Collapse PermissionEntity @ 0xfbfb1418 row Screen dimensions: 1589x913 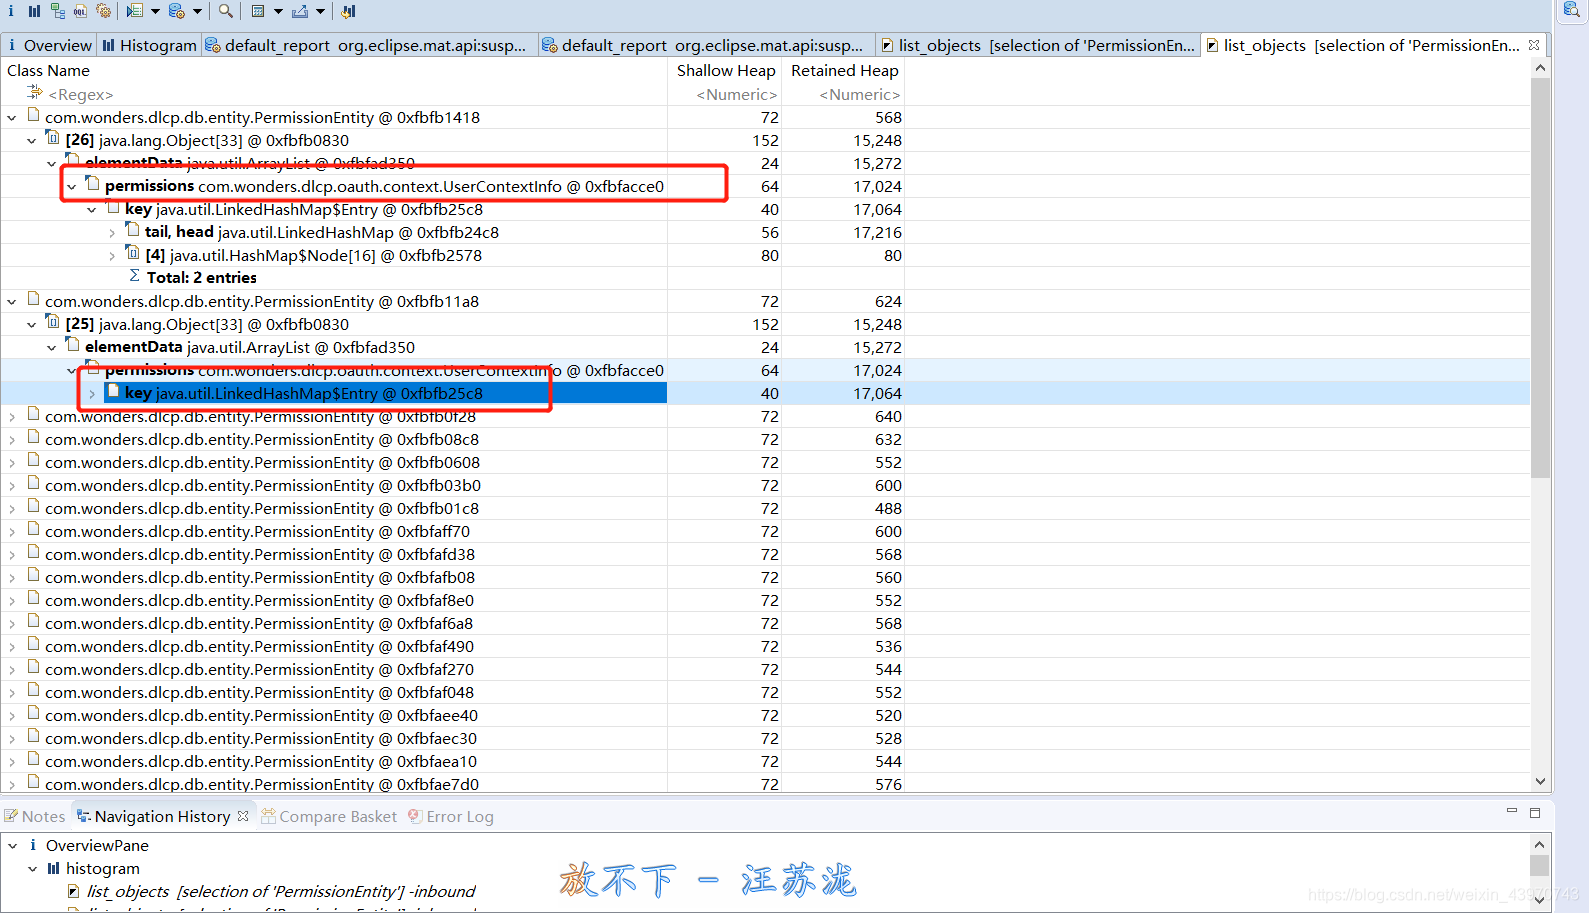(12, 118)
